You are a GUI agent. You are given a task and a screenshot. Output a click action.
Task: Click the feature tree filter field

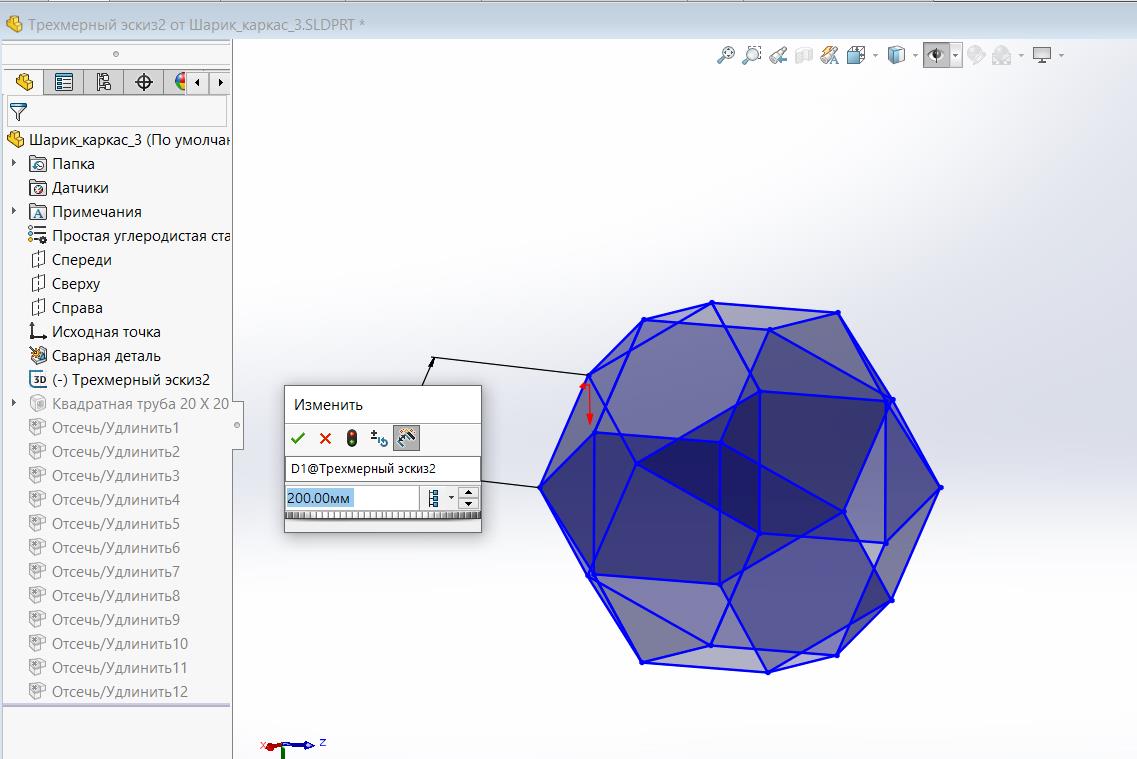pyautogui.click(x=117, y=112)
